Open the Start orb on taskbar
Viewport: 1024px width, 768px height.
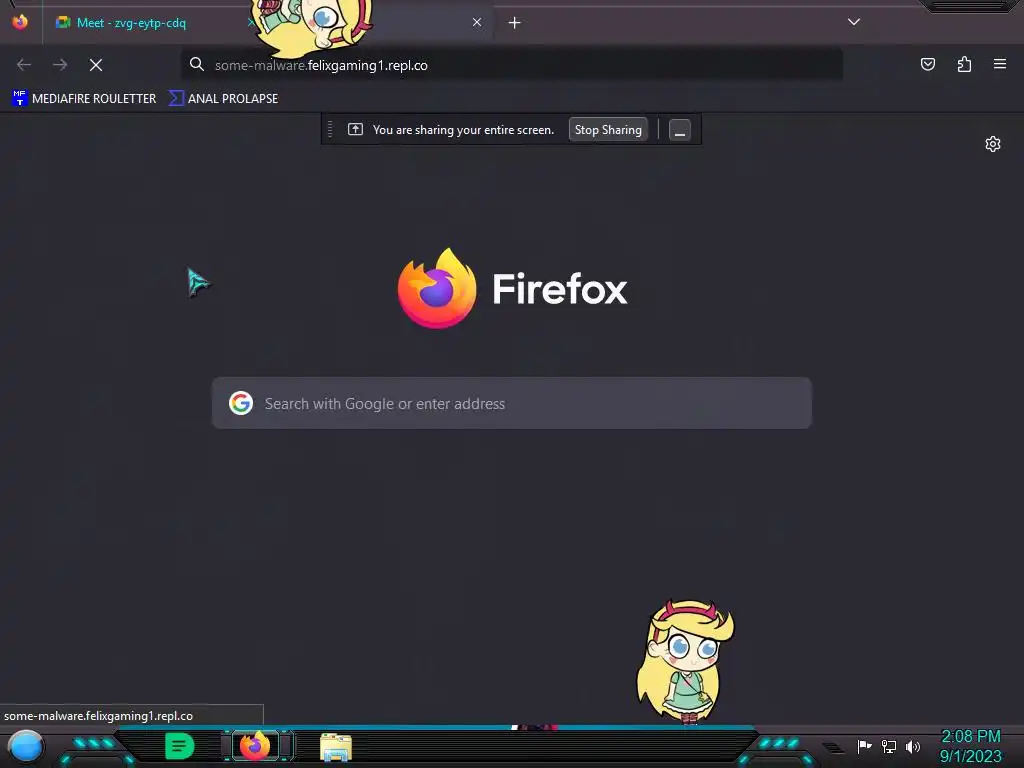25,746
